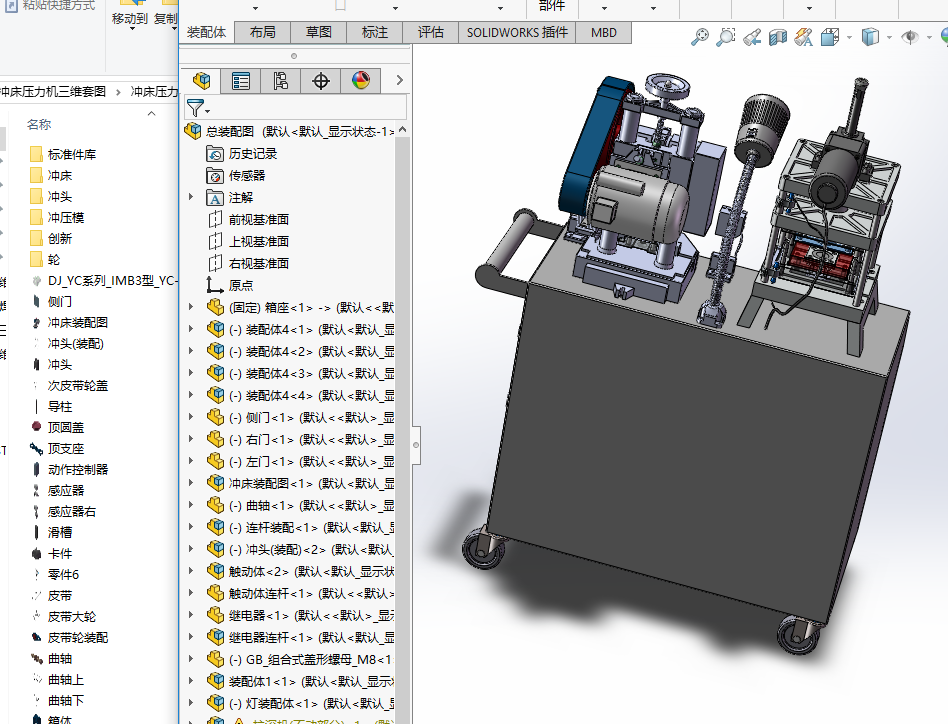Open the ConfigurationManager tab icon
Screen dimensions: 948x724
tap(281, 81)
